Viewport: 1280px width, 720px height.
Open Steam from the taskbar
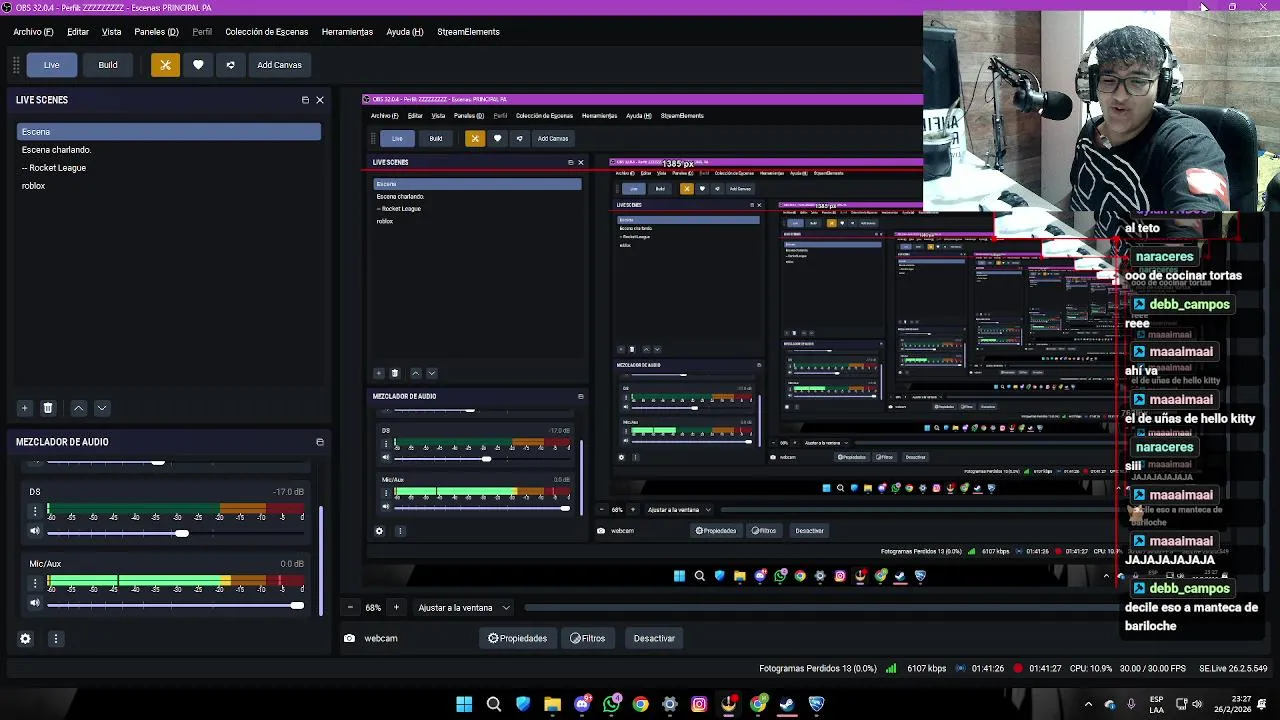pyautogui.click(x=787, y=704)
